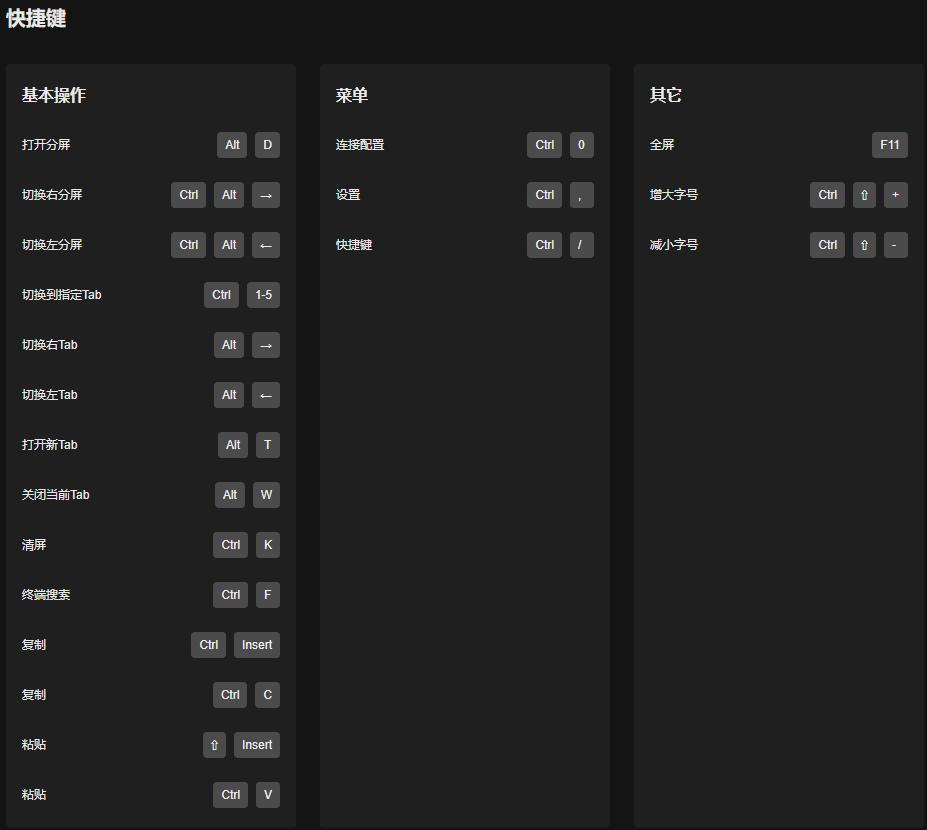
Task: Select the 减小字号 label
Action: (674, 245)
